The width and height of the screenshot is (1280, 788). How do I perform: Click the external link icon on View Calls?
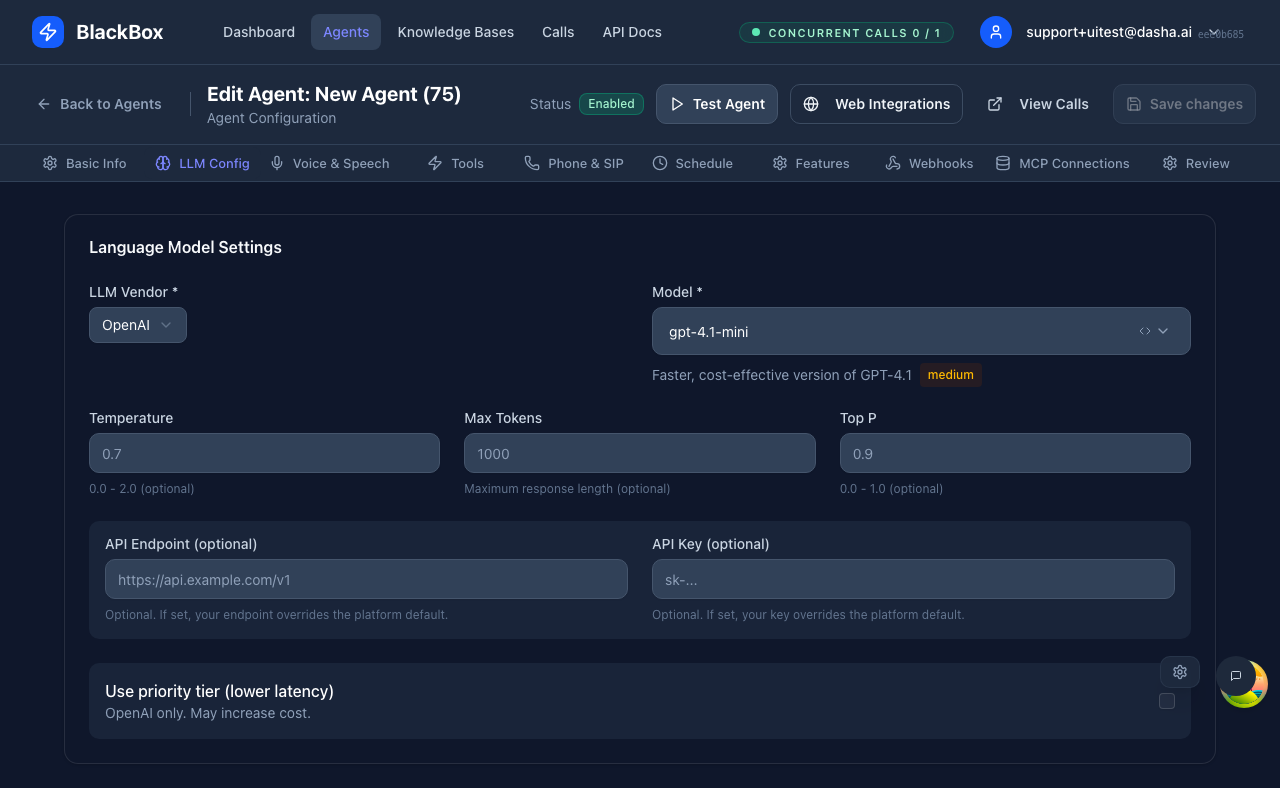point(993,103)
